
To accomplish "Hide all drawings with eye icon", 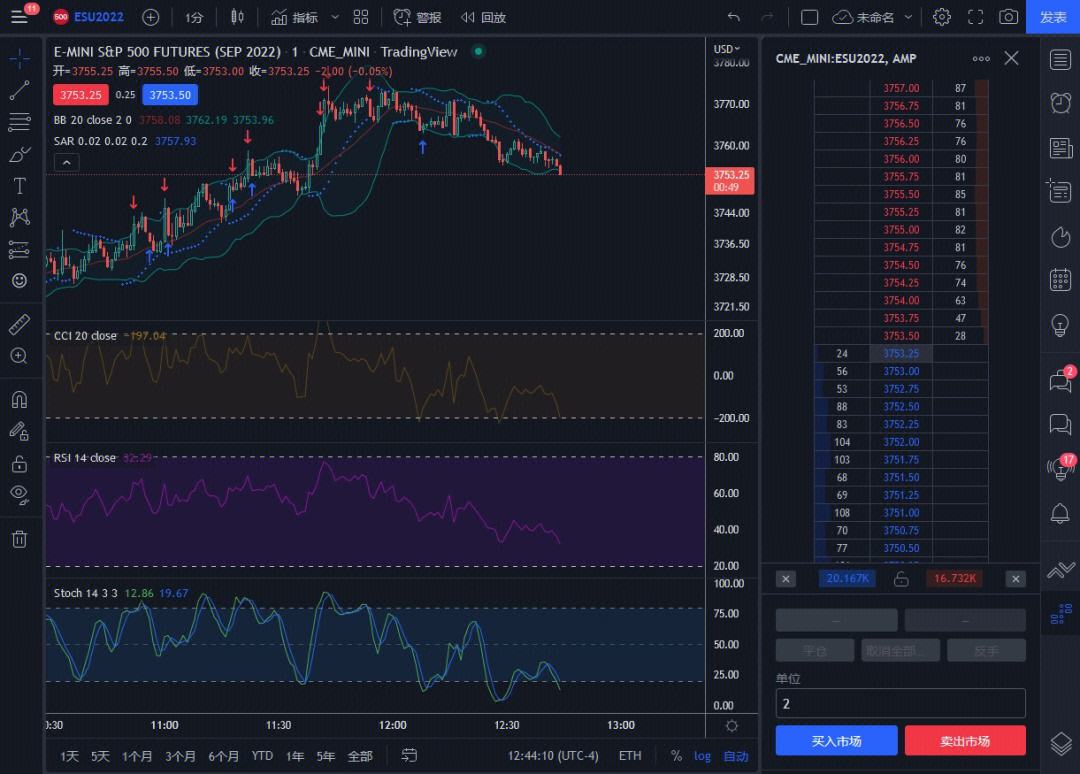I will pyautogui.click(x=19, y=495).
